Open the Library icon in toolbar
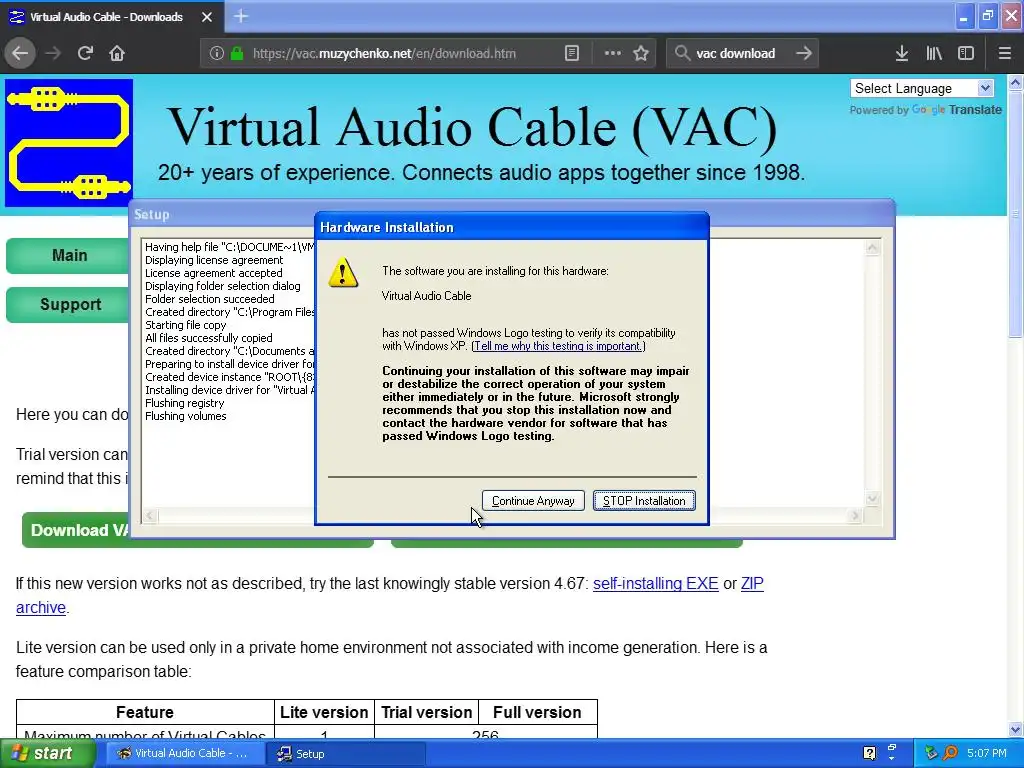 click(934, 54)
